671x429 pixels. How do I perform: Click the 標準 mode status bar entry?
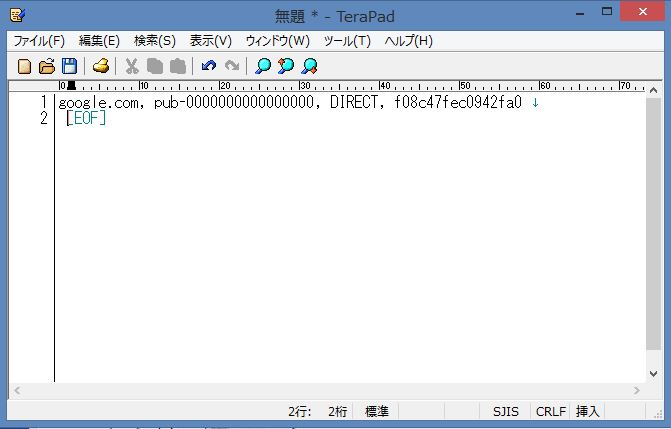(x=377, y=412)
